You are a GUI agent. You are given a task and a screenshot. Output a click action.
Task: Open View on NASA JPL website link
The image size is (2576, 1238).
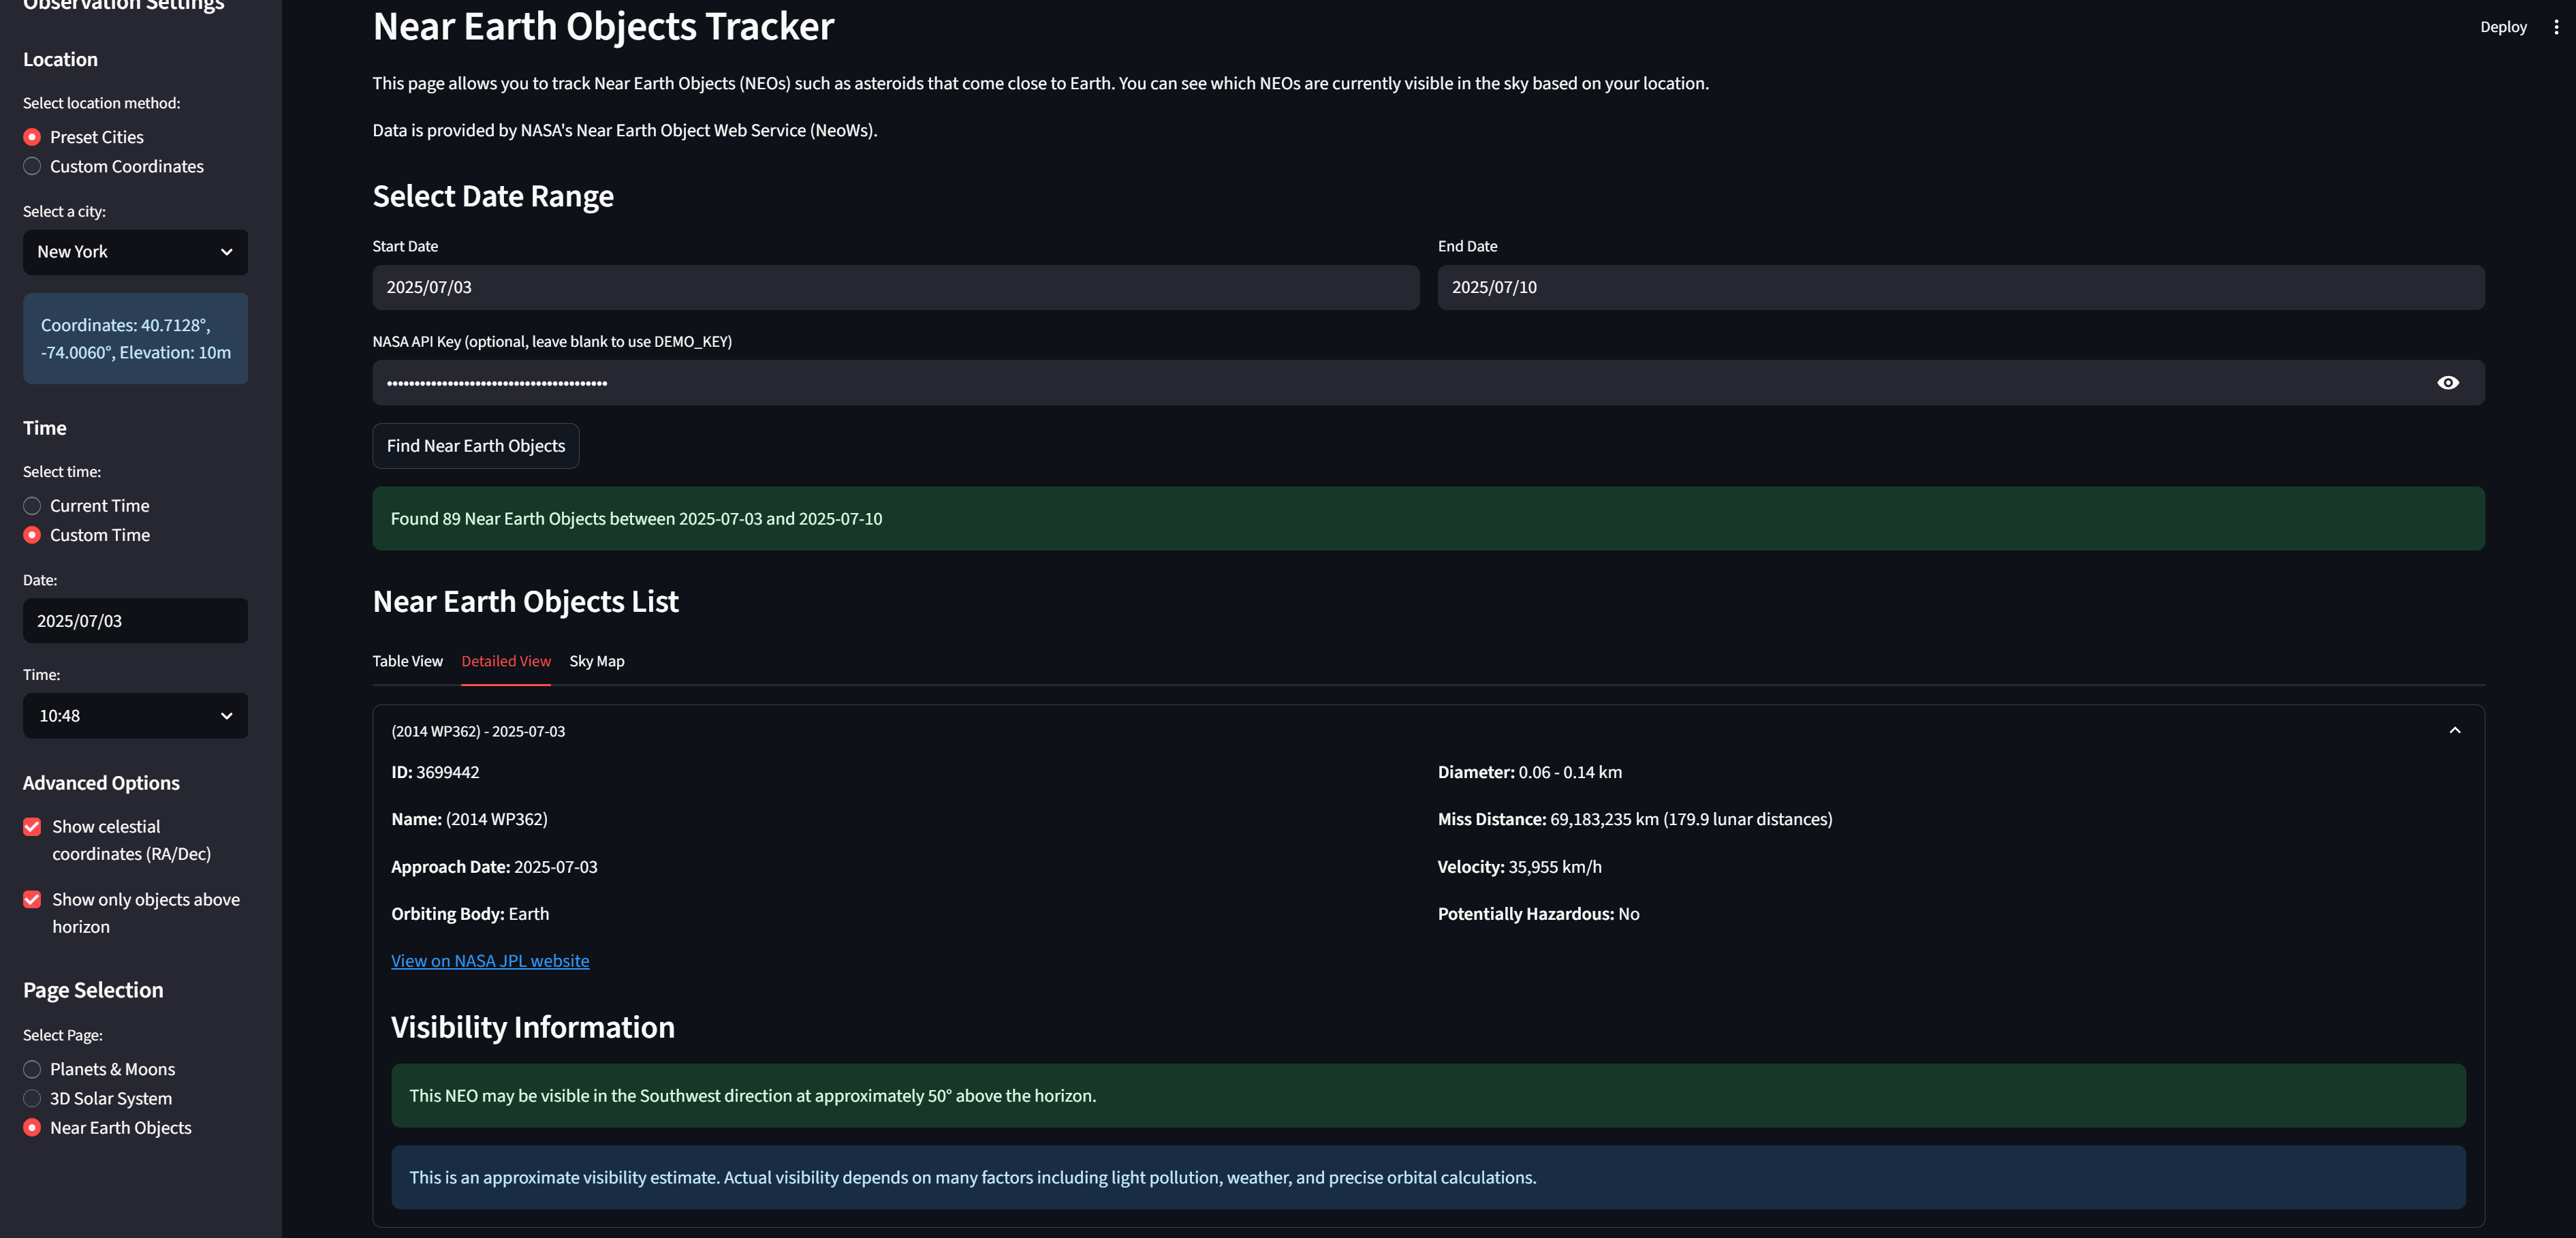(x=490, y=961)
